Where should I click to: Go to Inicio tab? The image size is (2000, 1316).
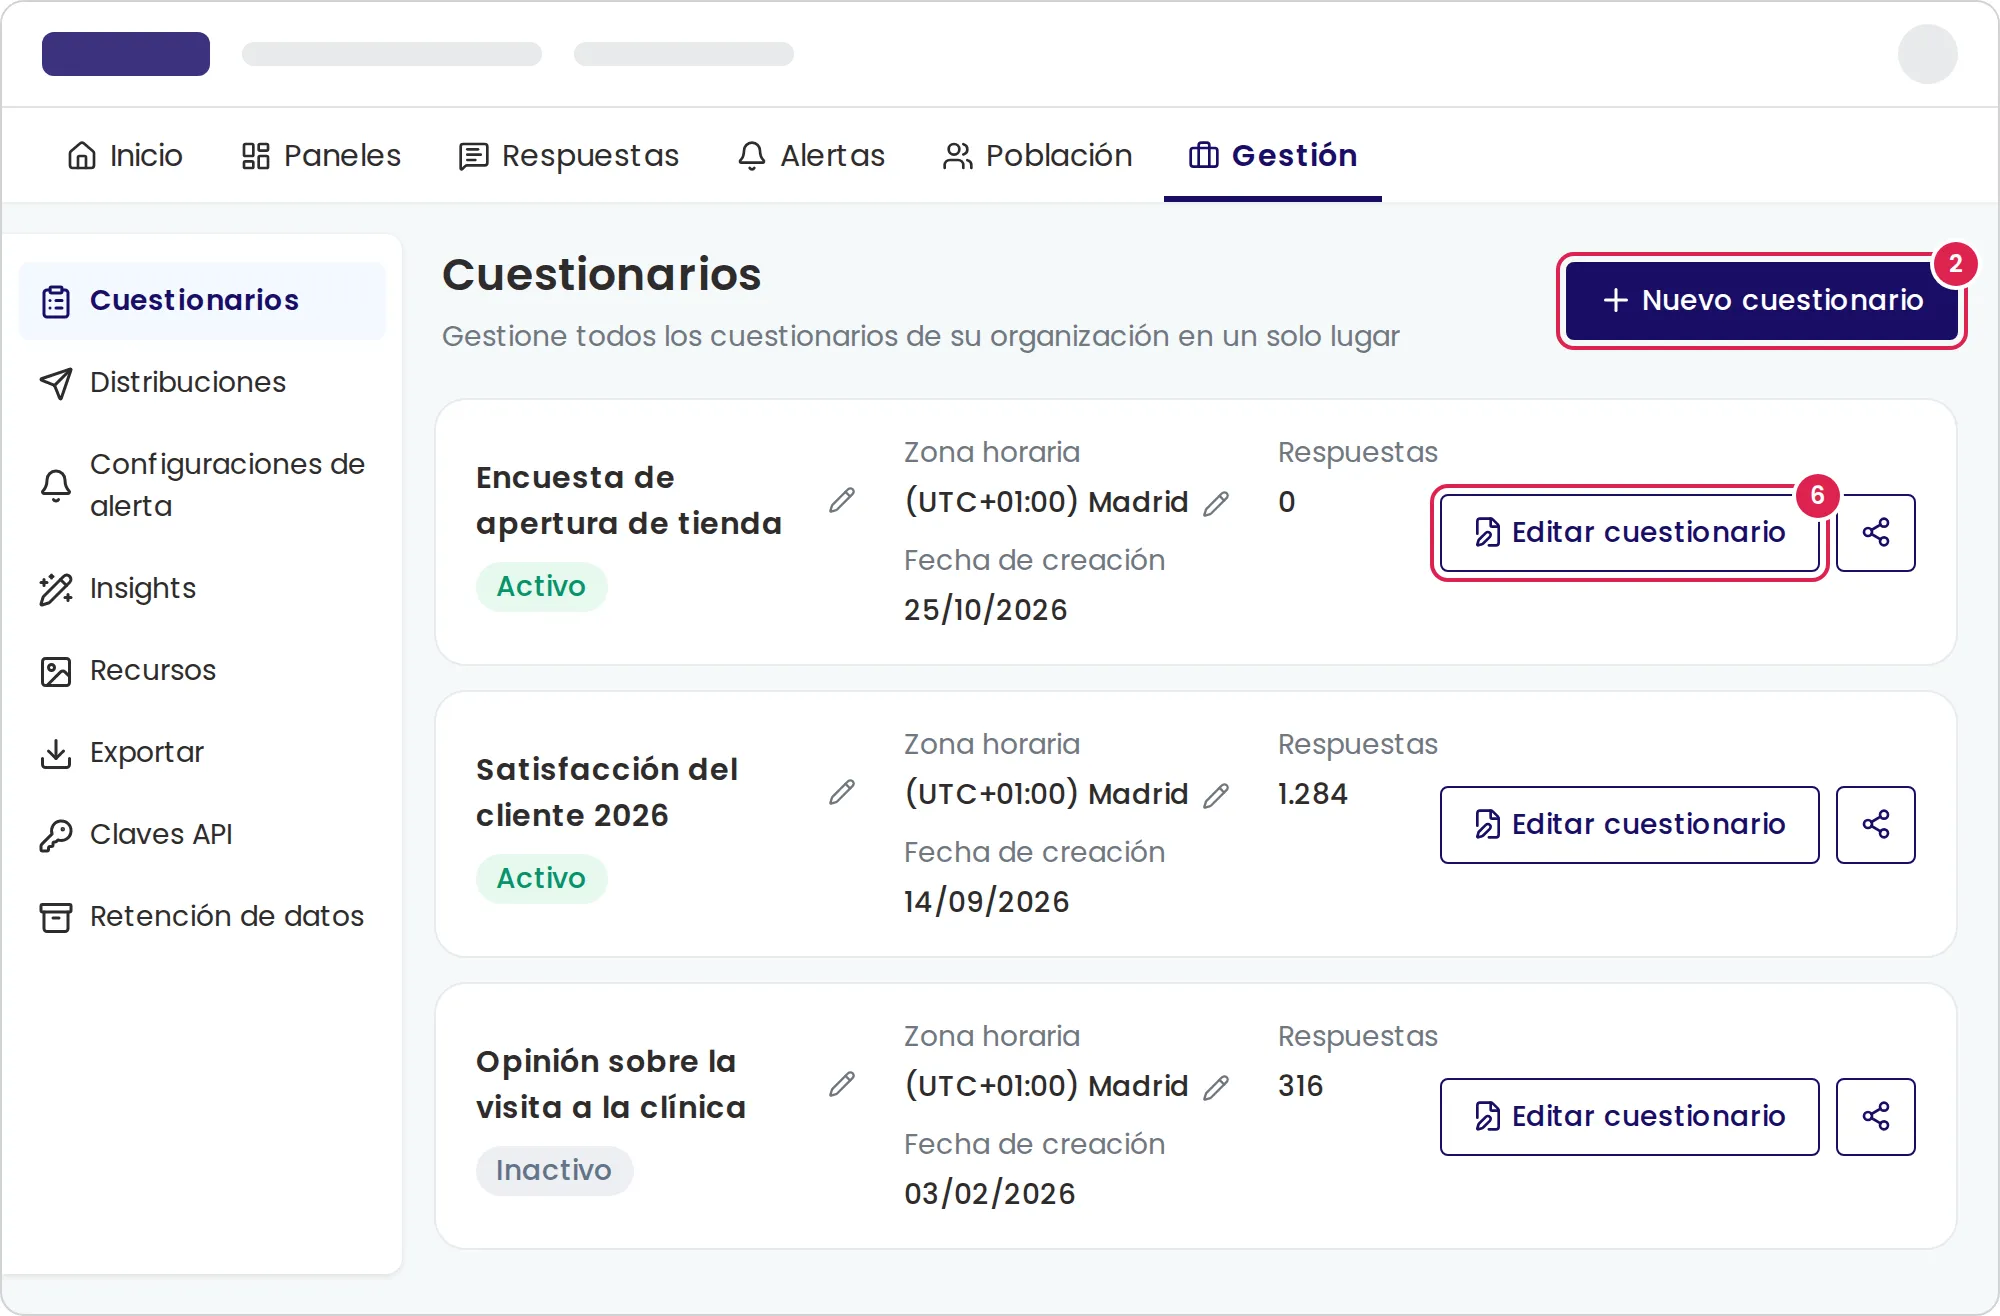125,155
